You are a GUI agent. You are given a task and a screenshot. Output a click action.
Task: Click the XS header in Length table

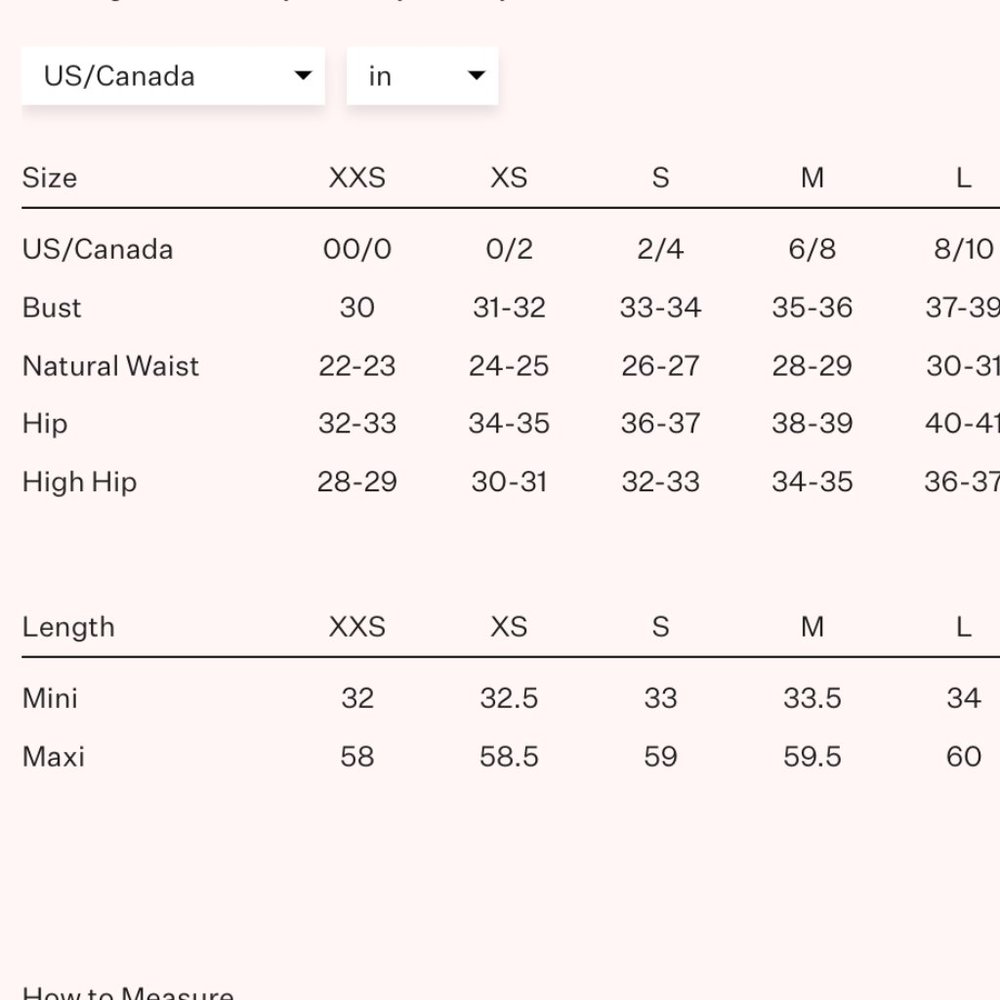tap(509, 628)
